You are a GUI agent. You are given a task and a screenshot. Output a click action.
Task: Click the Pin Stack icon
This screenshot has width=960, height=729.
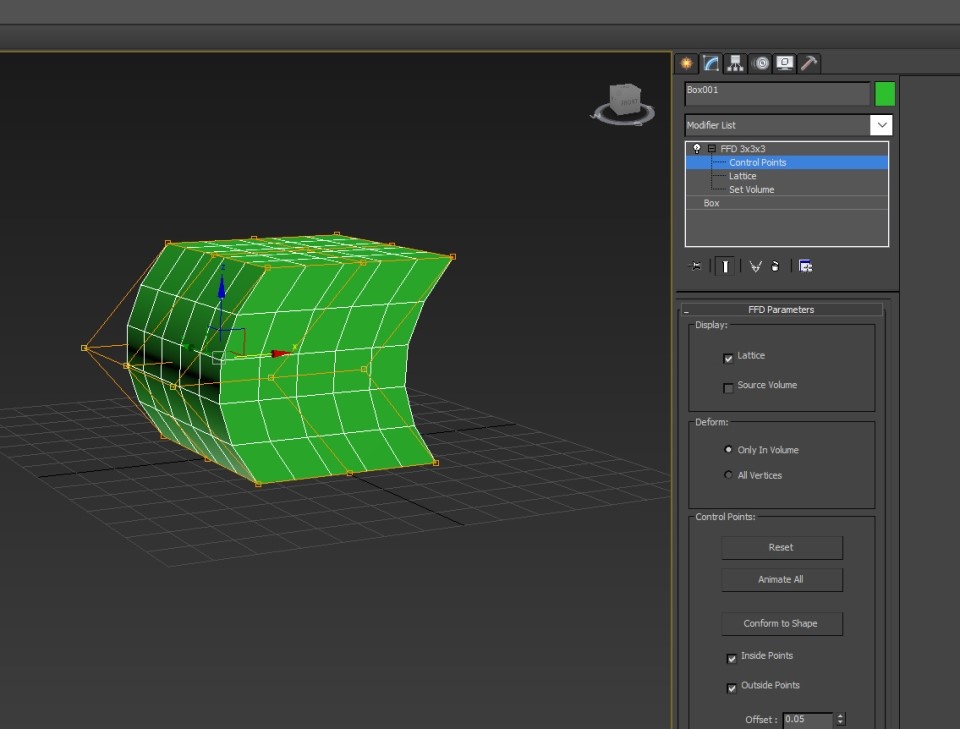tap(696, 266)
